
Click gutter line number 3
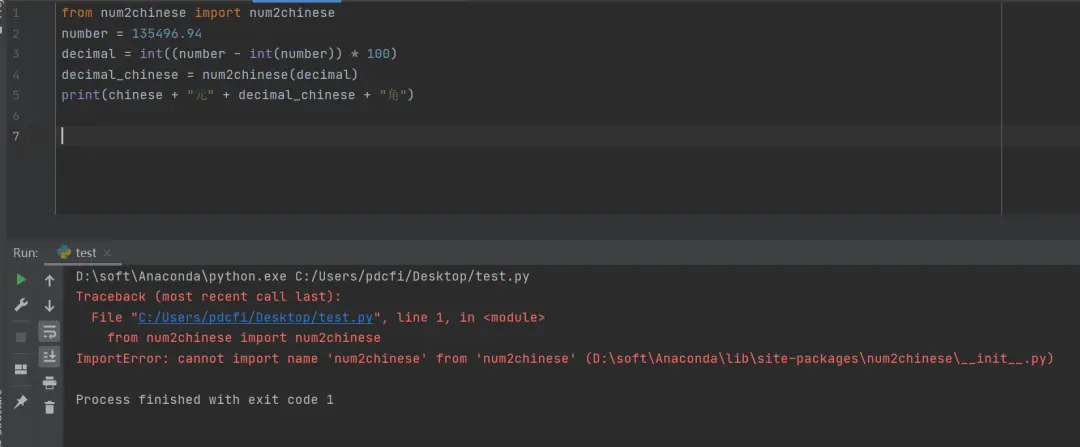pos(15,54)
